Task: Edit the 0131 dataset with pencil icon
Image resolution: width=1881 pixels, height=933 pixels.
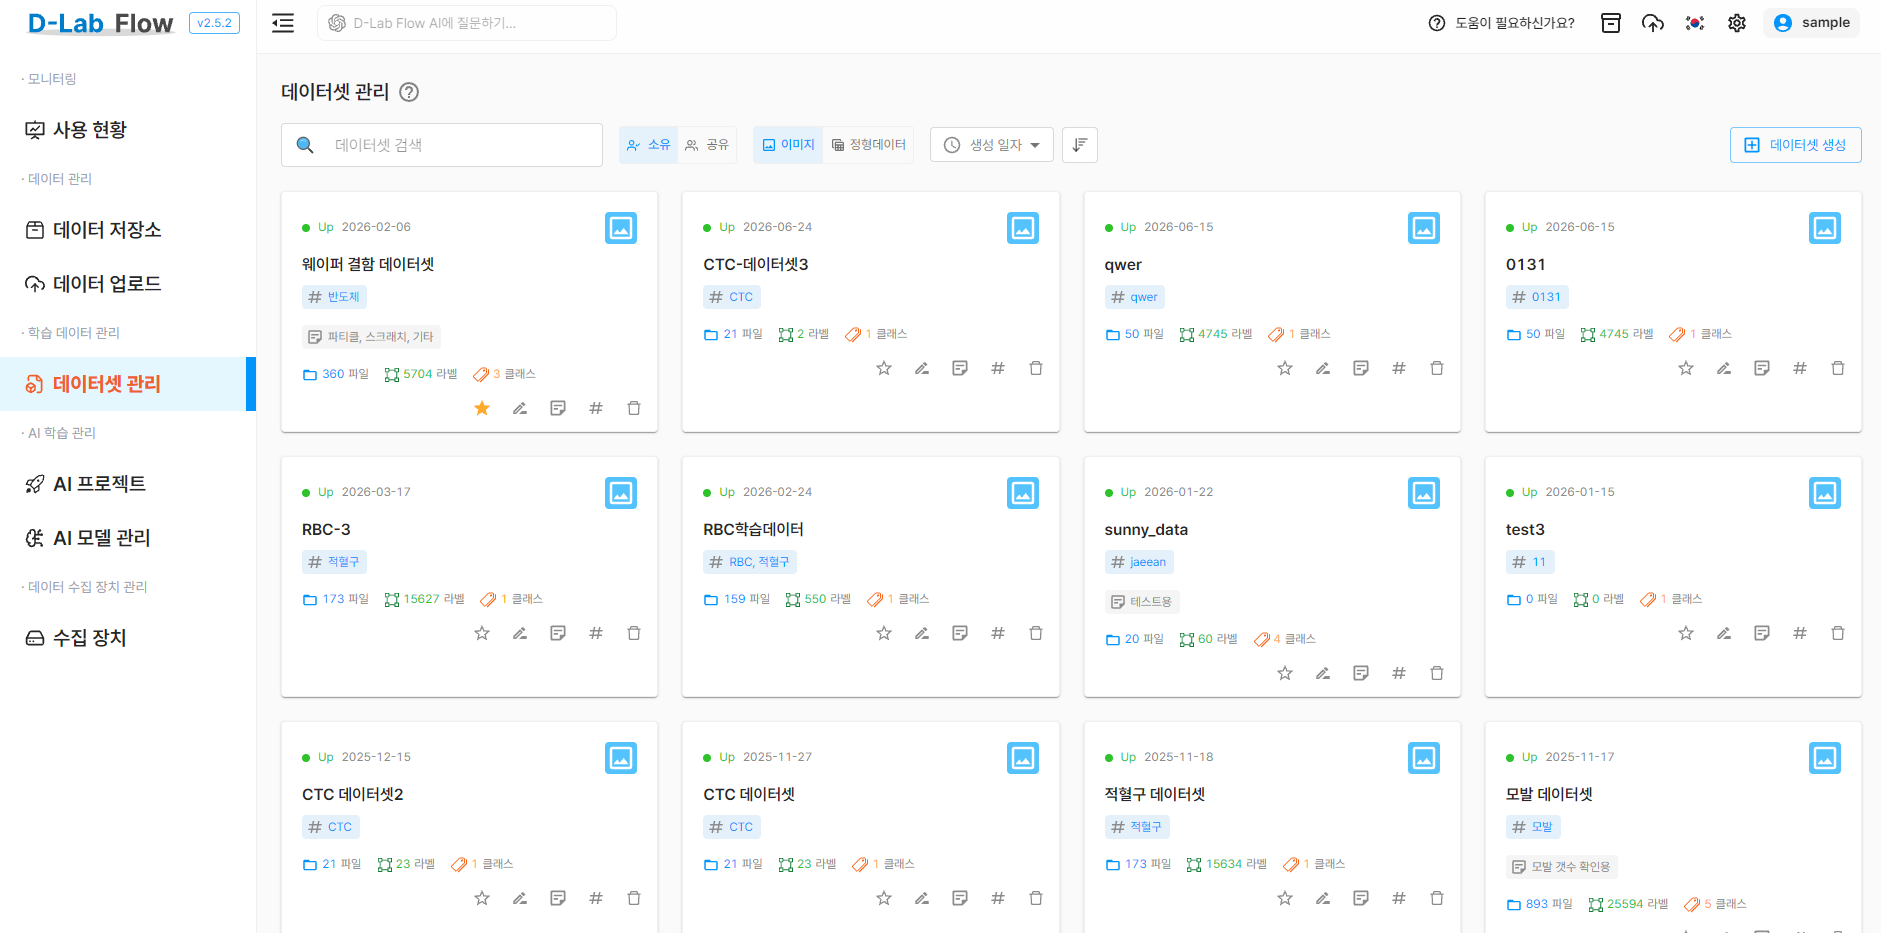Action: pos(1724,368)
